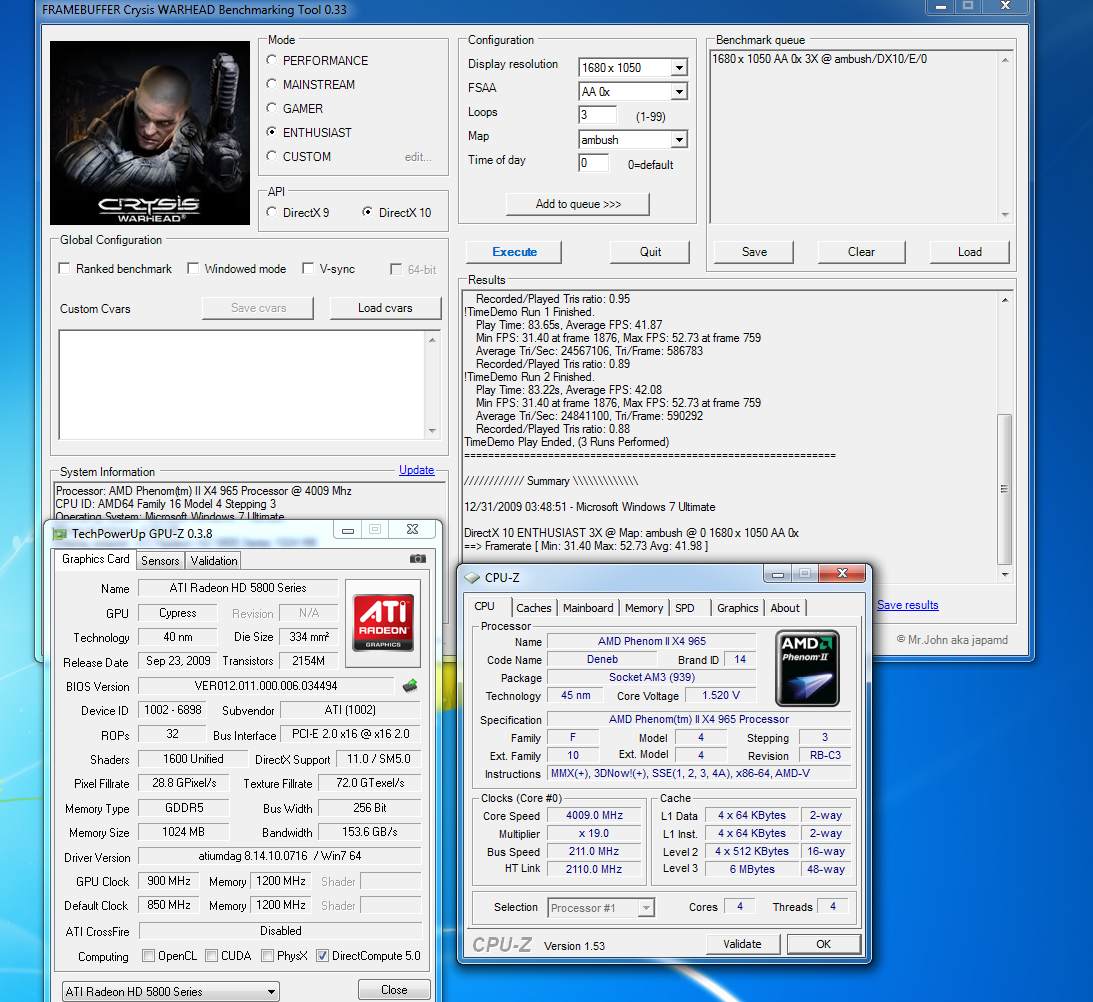This screenshot has width=1093, height=1002.
Task: Select the MAINSTREAM mode option
Action: (x=271, y=84)
